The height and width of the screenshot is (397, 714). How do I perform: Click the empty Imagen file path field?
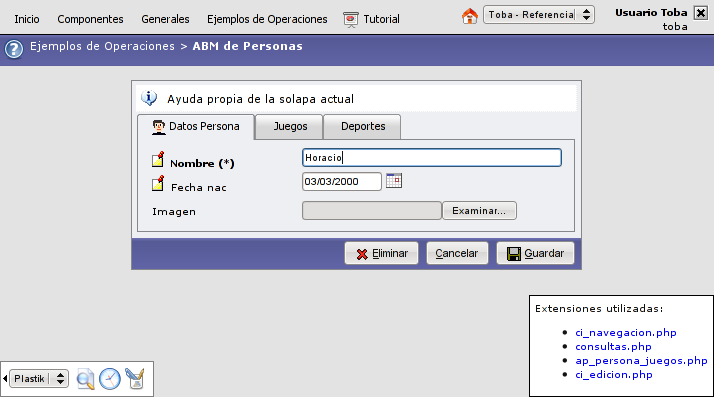(x=372, y=211)
